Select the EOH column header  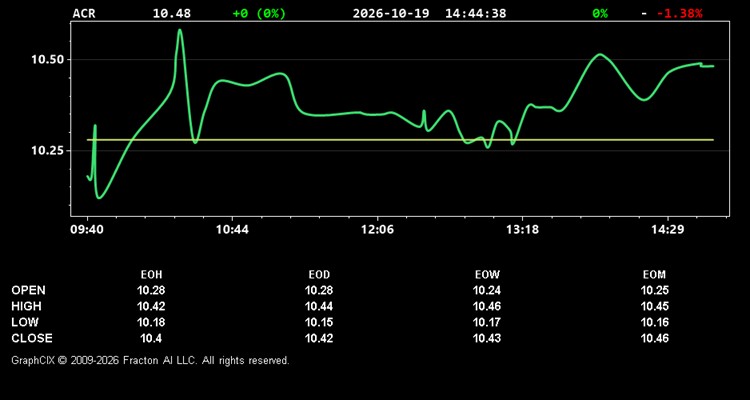[151, 275]
